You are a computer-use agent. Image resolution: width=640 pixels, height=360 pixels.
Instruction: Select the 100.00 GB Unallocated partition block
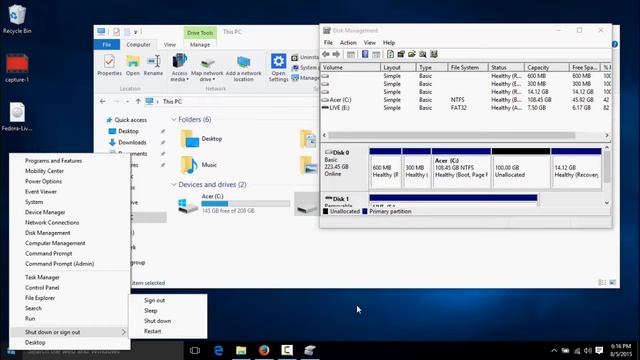(521, 168)
